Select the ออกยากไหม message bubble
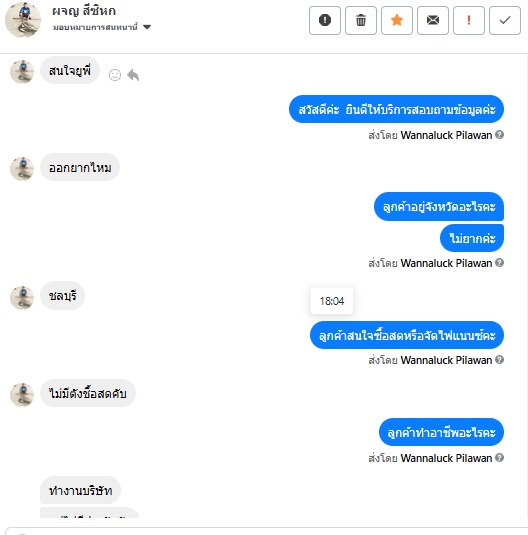Viewport: 528px width, 535px height. coord(80,168)
